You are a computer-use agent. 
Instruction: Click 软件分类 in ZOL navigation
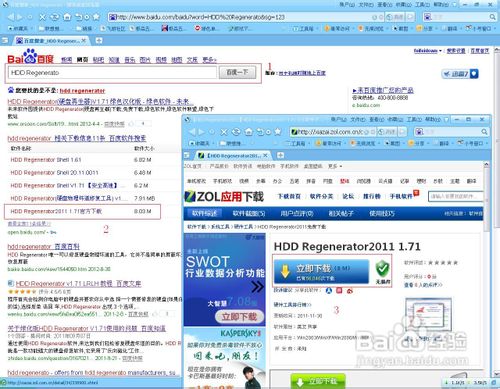(x=322, y=196)
